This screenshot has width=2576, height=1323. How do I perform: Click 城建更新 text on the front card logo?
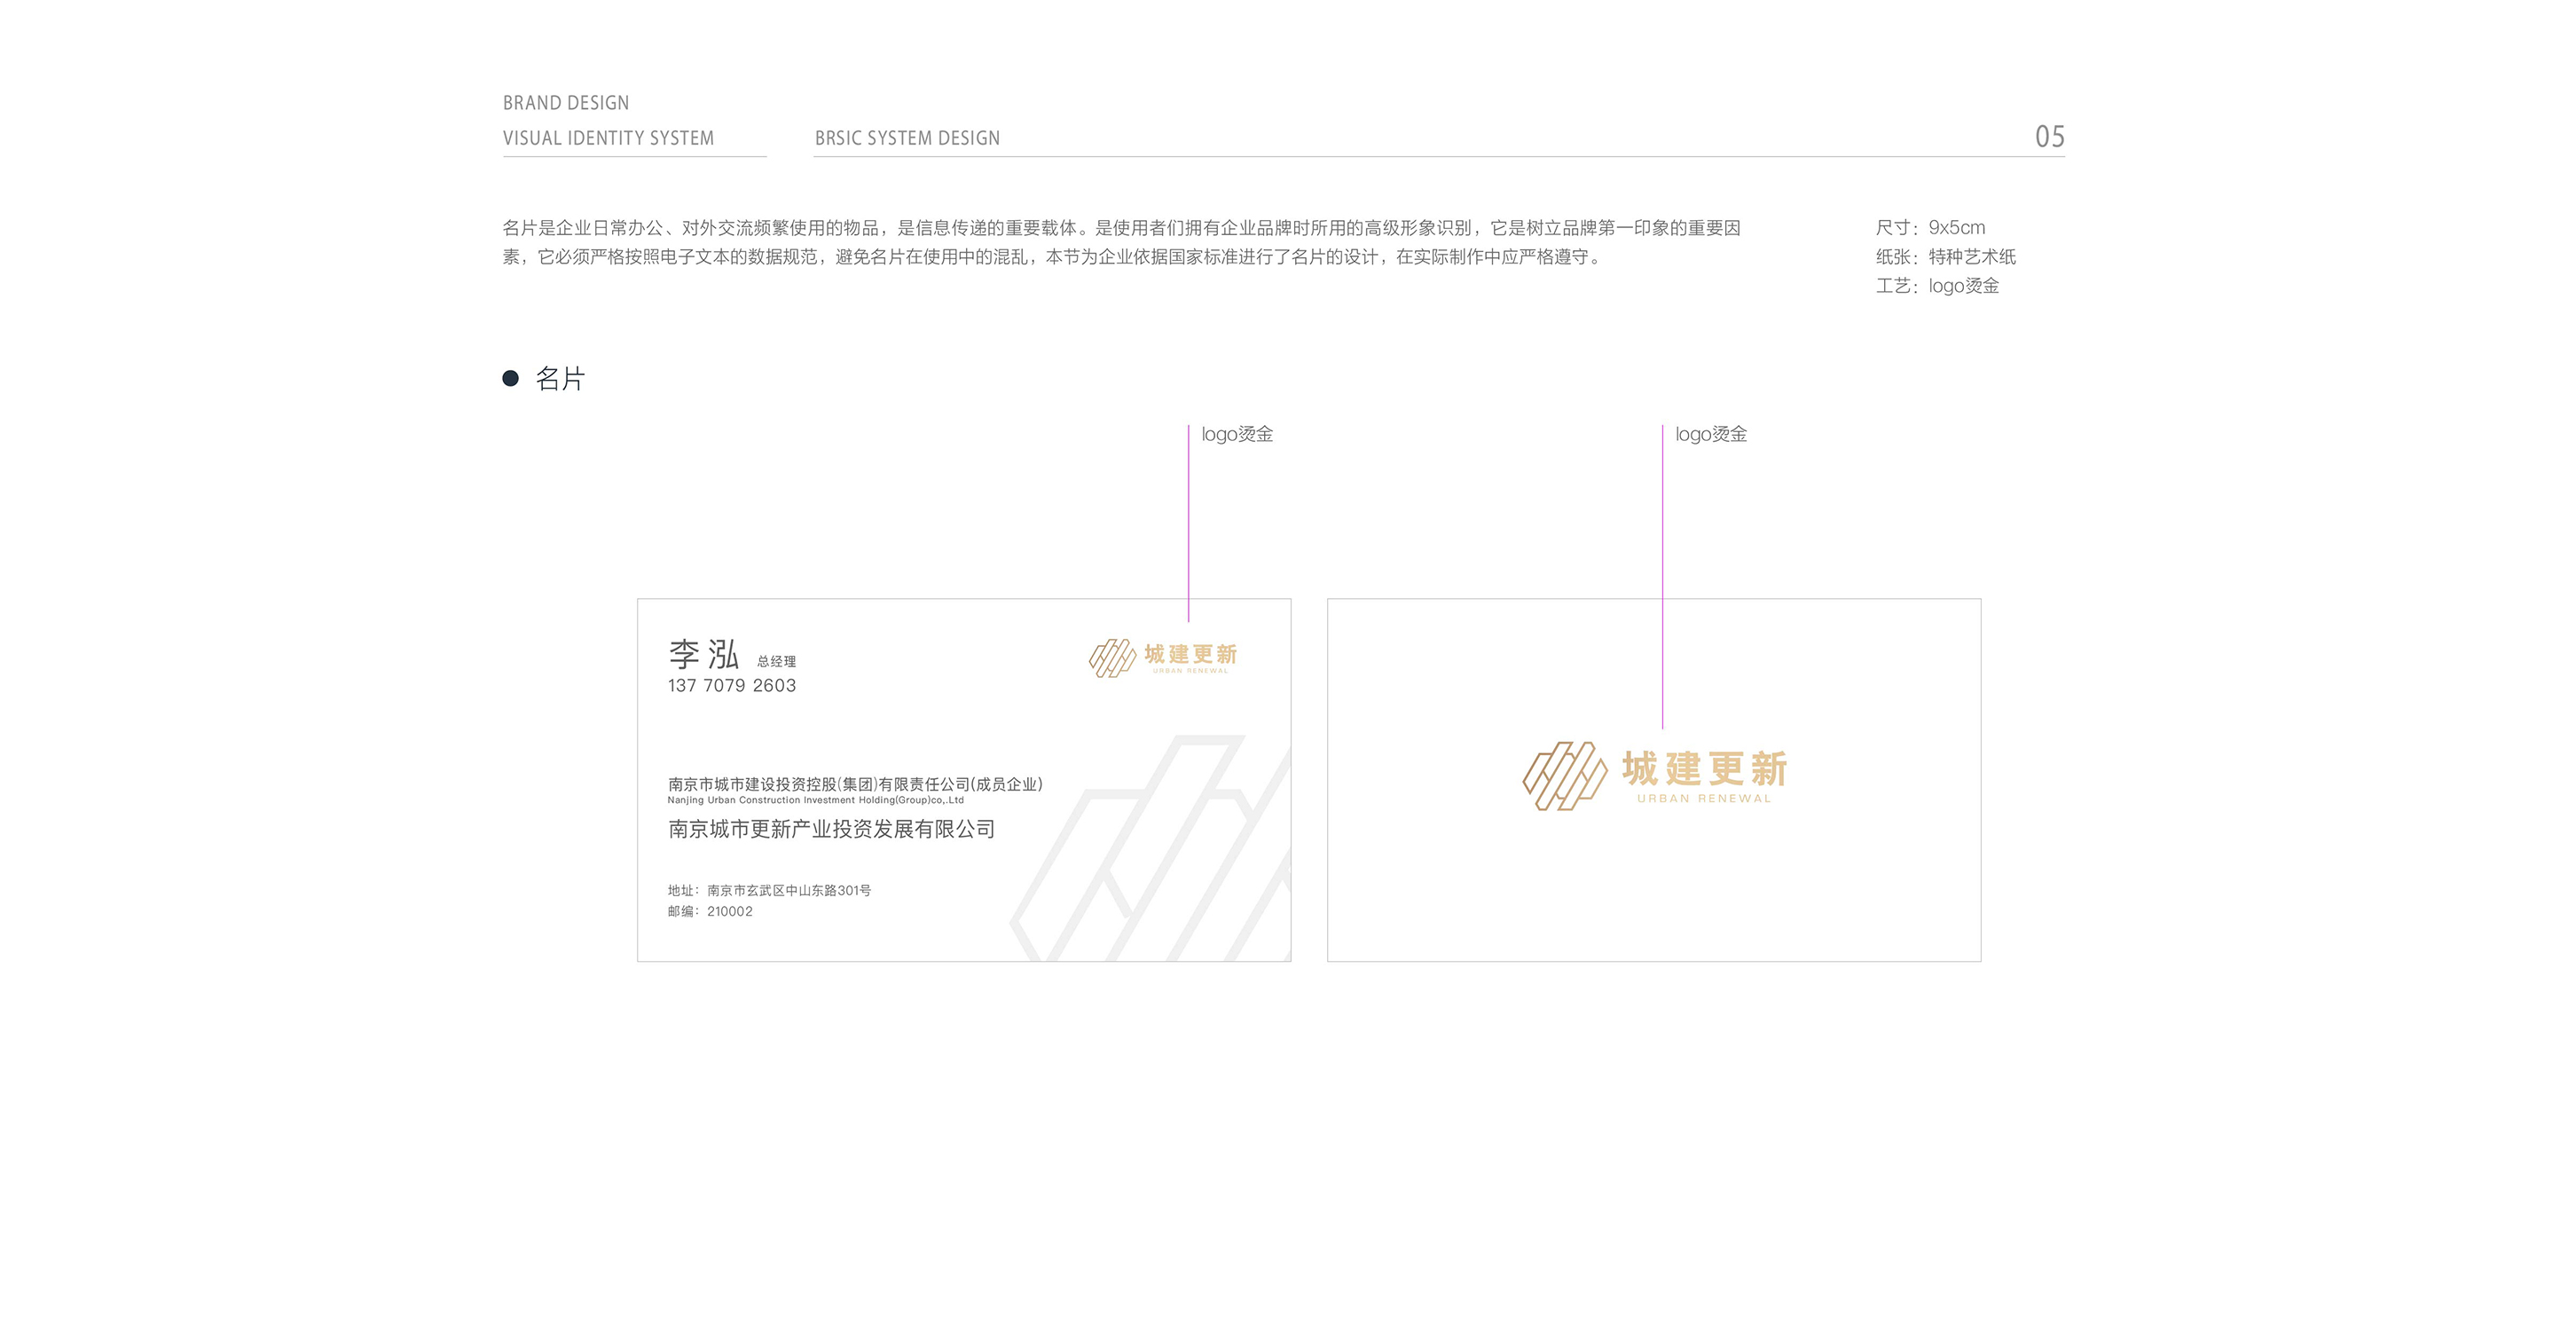(1190, 654)
